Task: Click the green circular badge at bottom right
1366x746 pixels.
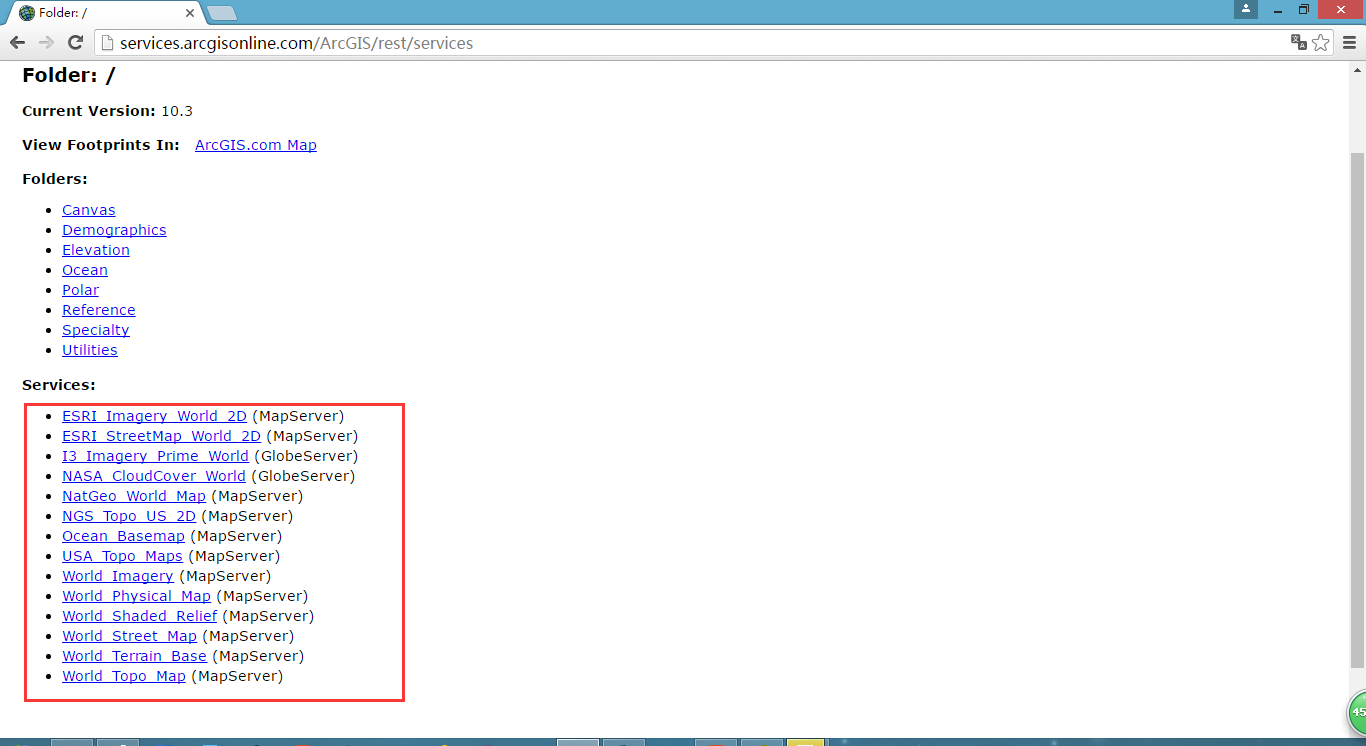Action: 1356,713
